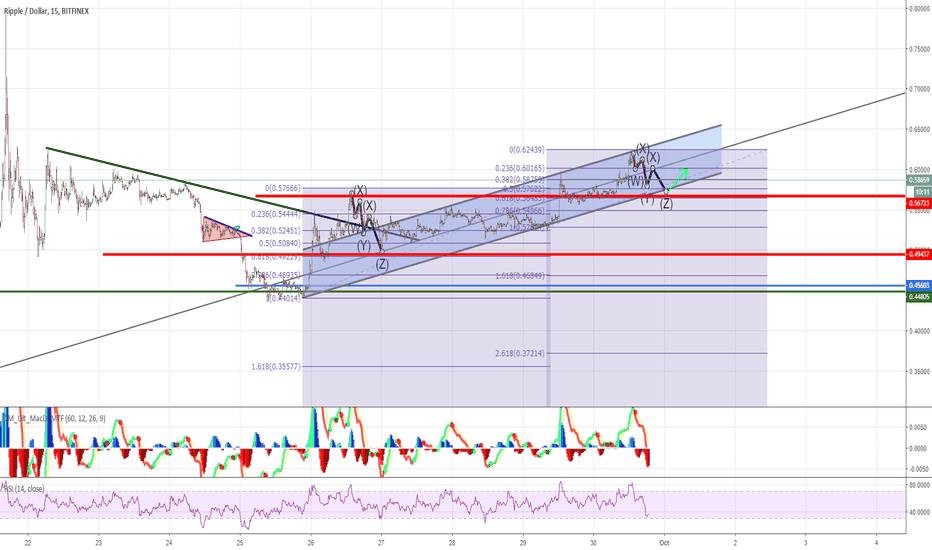Select the 0.786(0.54866) Fibonacci level label

(x=519, y=211)
